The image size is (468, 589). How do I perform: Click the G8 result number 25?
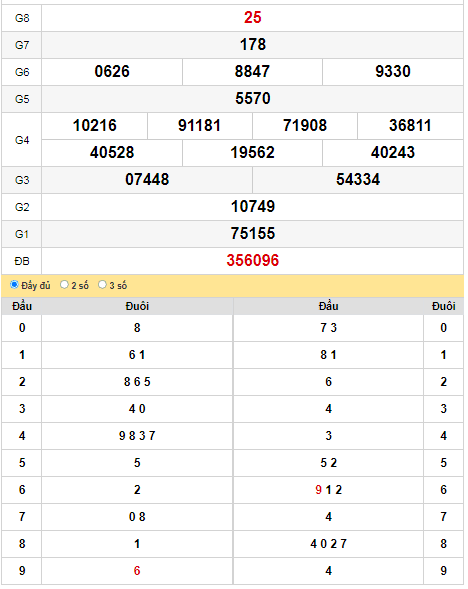tap(253, 18)
